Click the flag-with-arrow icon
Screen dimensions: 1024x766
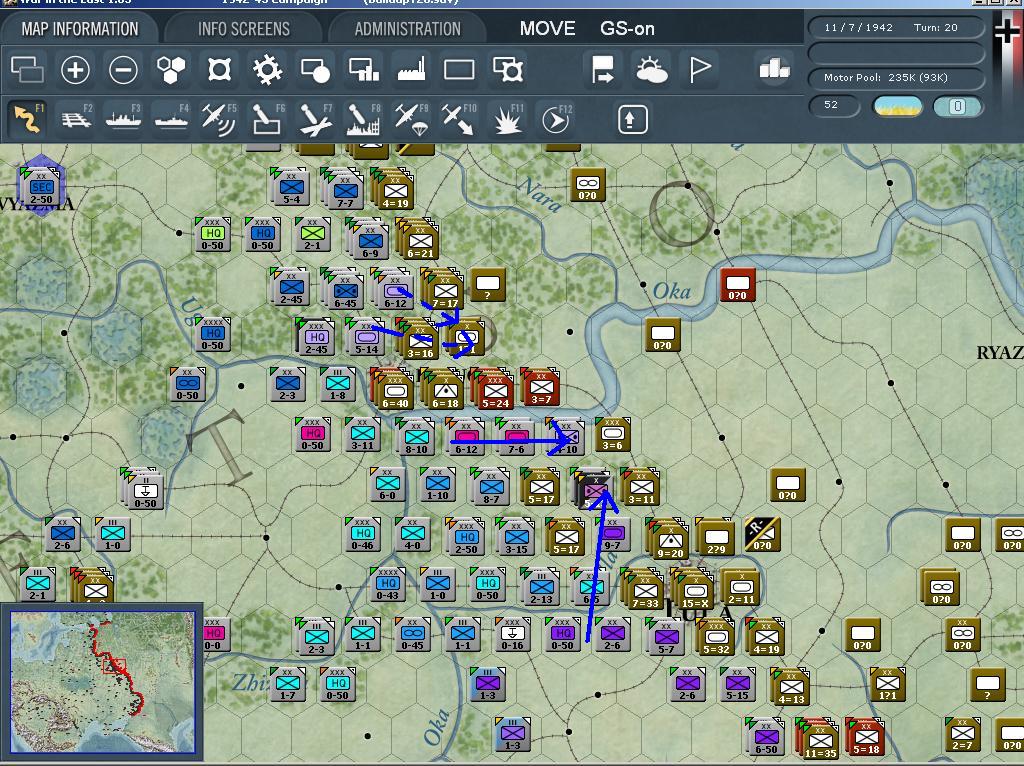(602, 69)
